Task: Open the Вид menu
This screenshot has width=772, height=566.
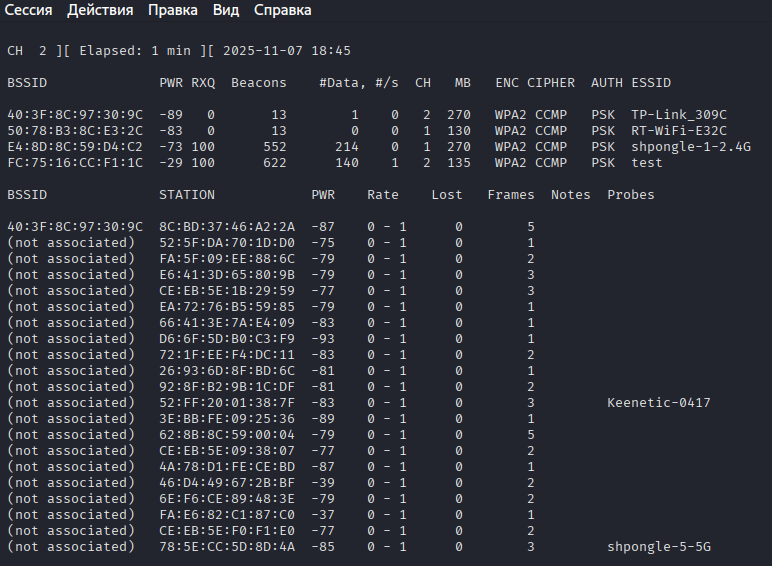Action: tap(226, 10)
